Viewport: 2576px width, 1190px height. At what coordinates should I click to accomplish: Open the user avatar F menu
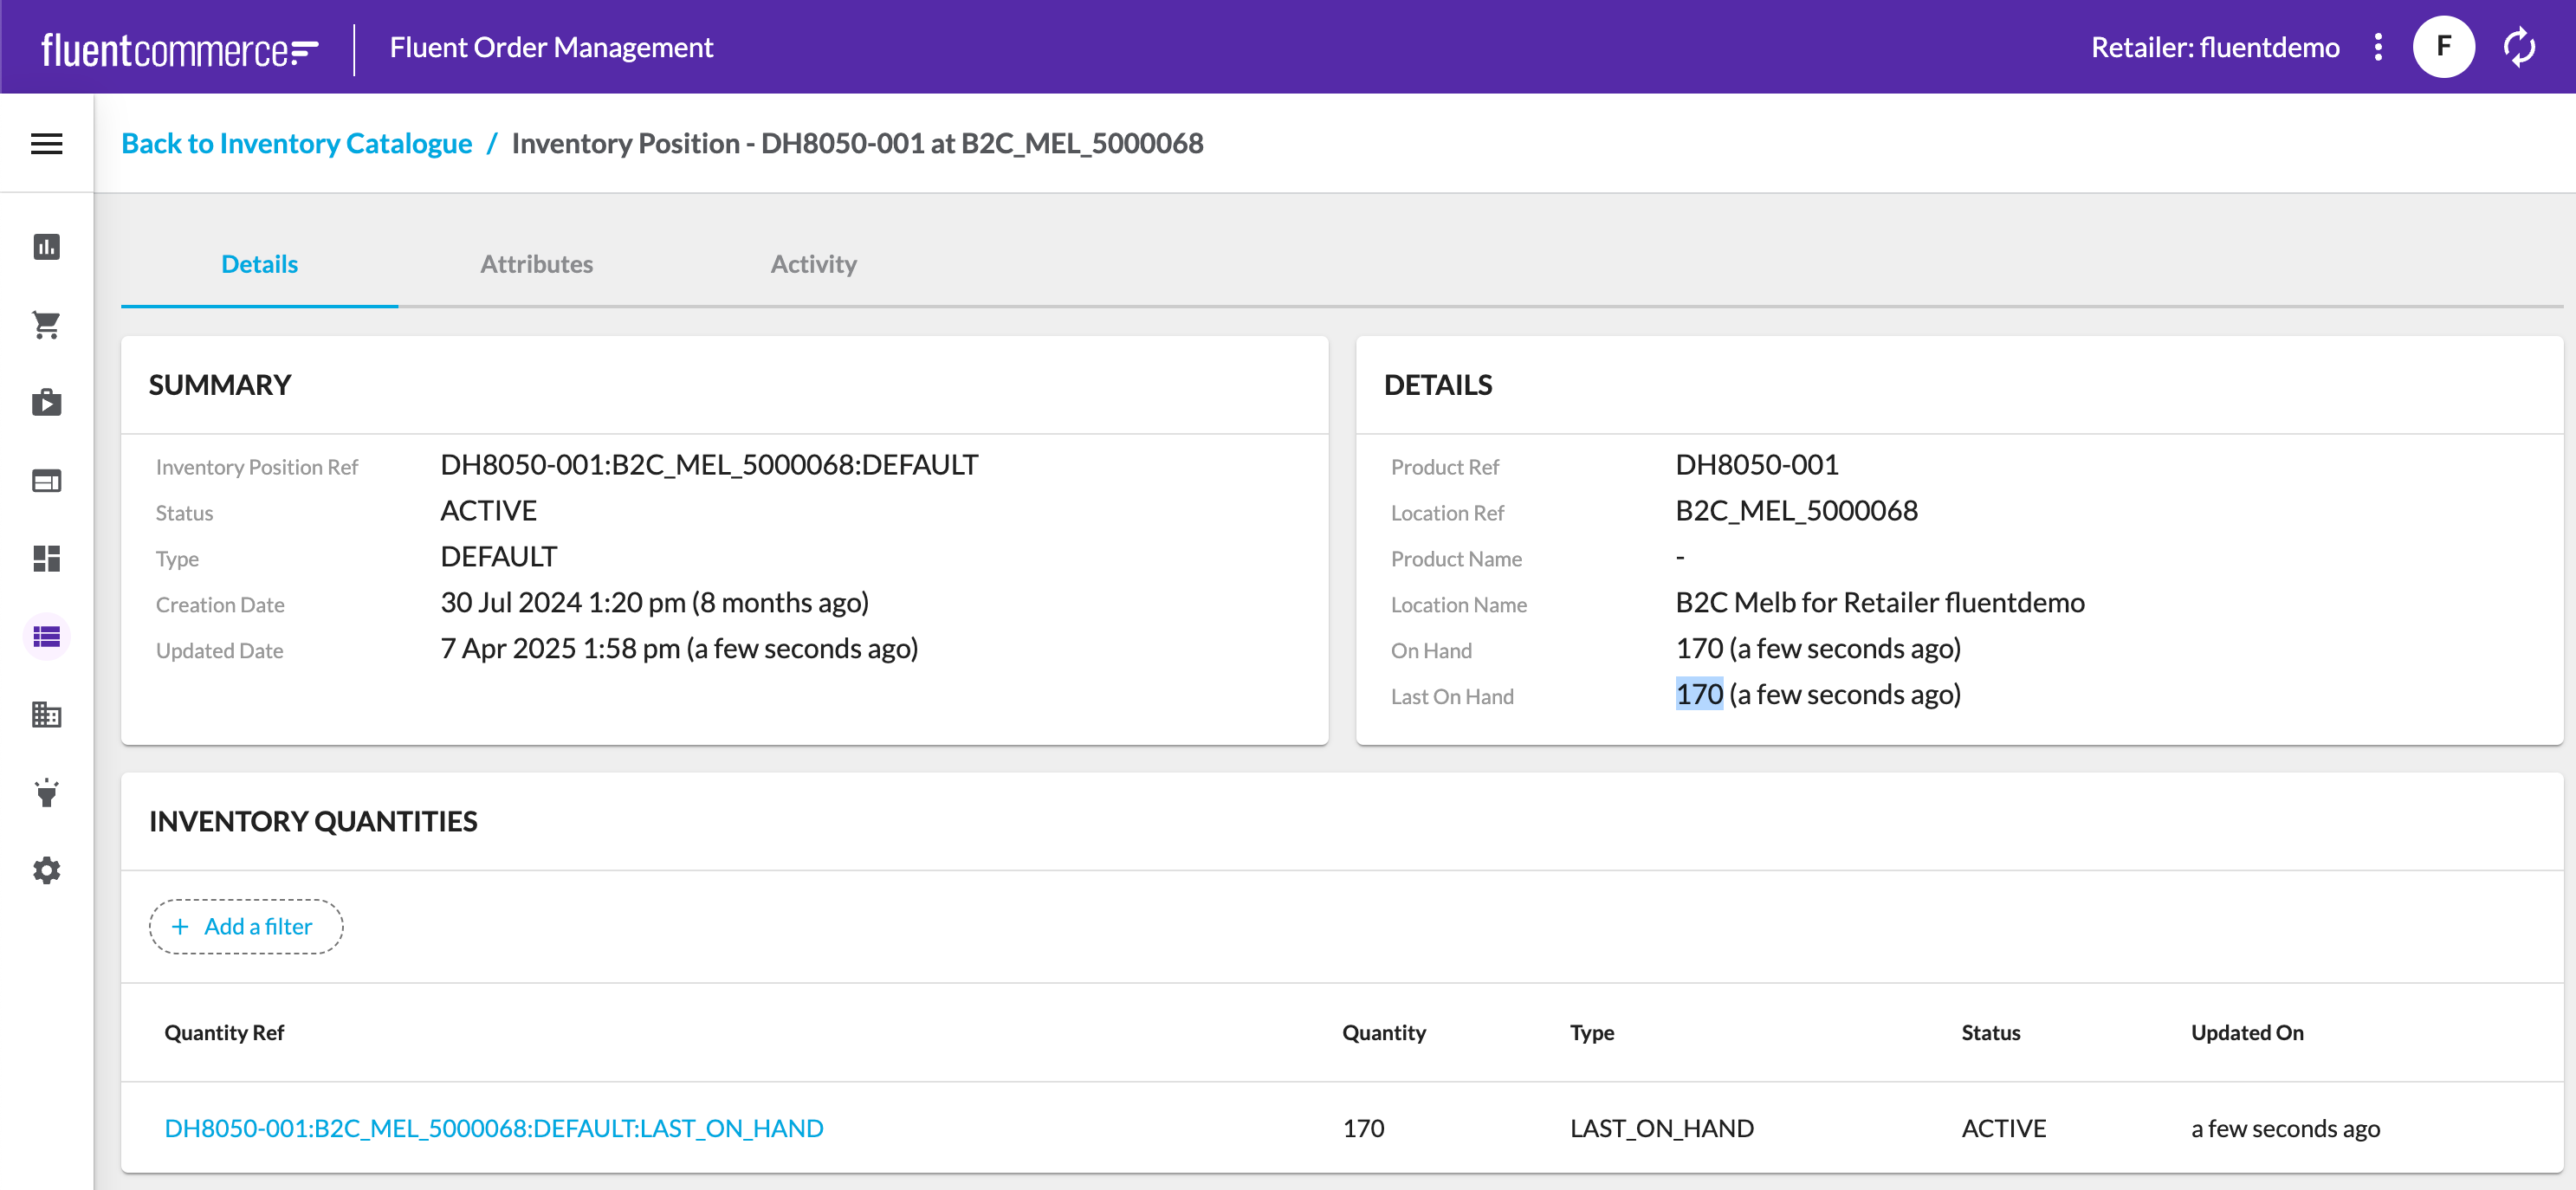(x=2443, y=47)
